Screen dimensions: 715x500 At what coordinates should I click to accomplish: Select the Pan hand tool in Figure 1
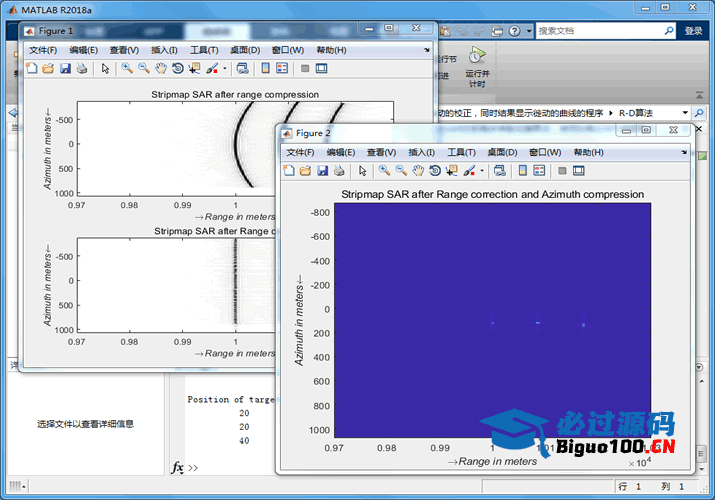[x=161, y=68]
